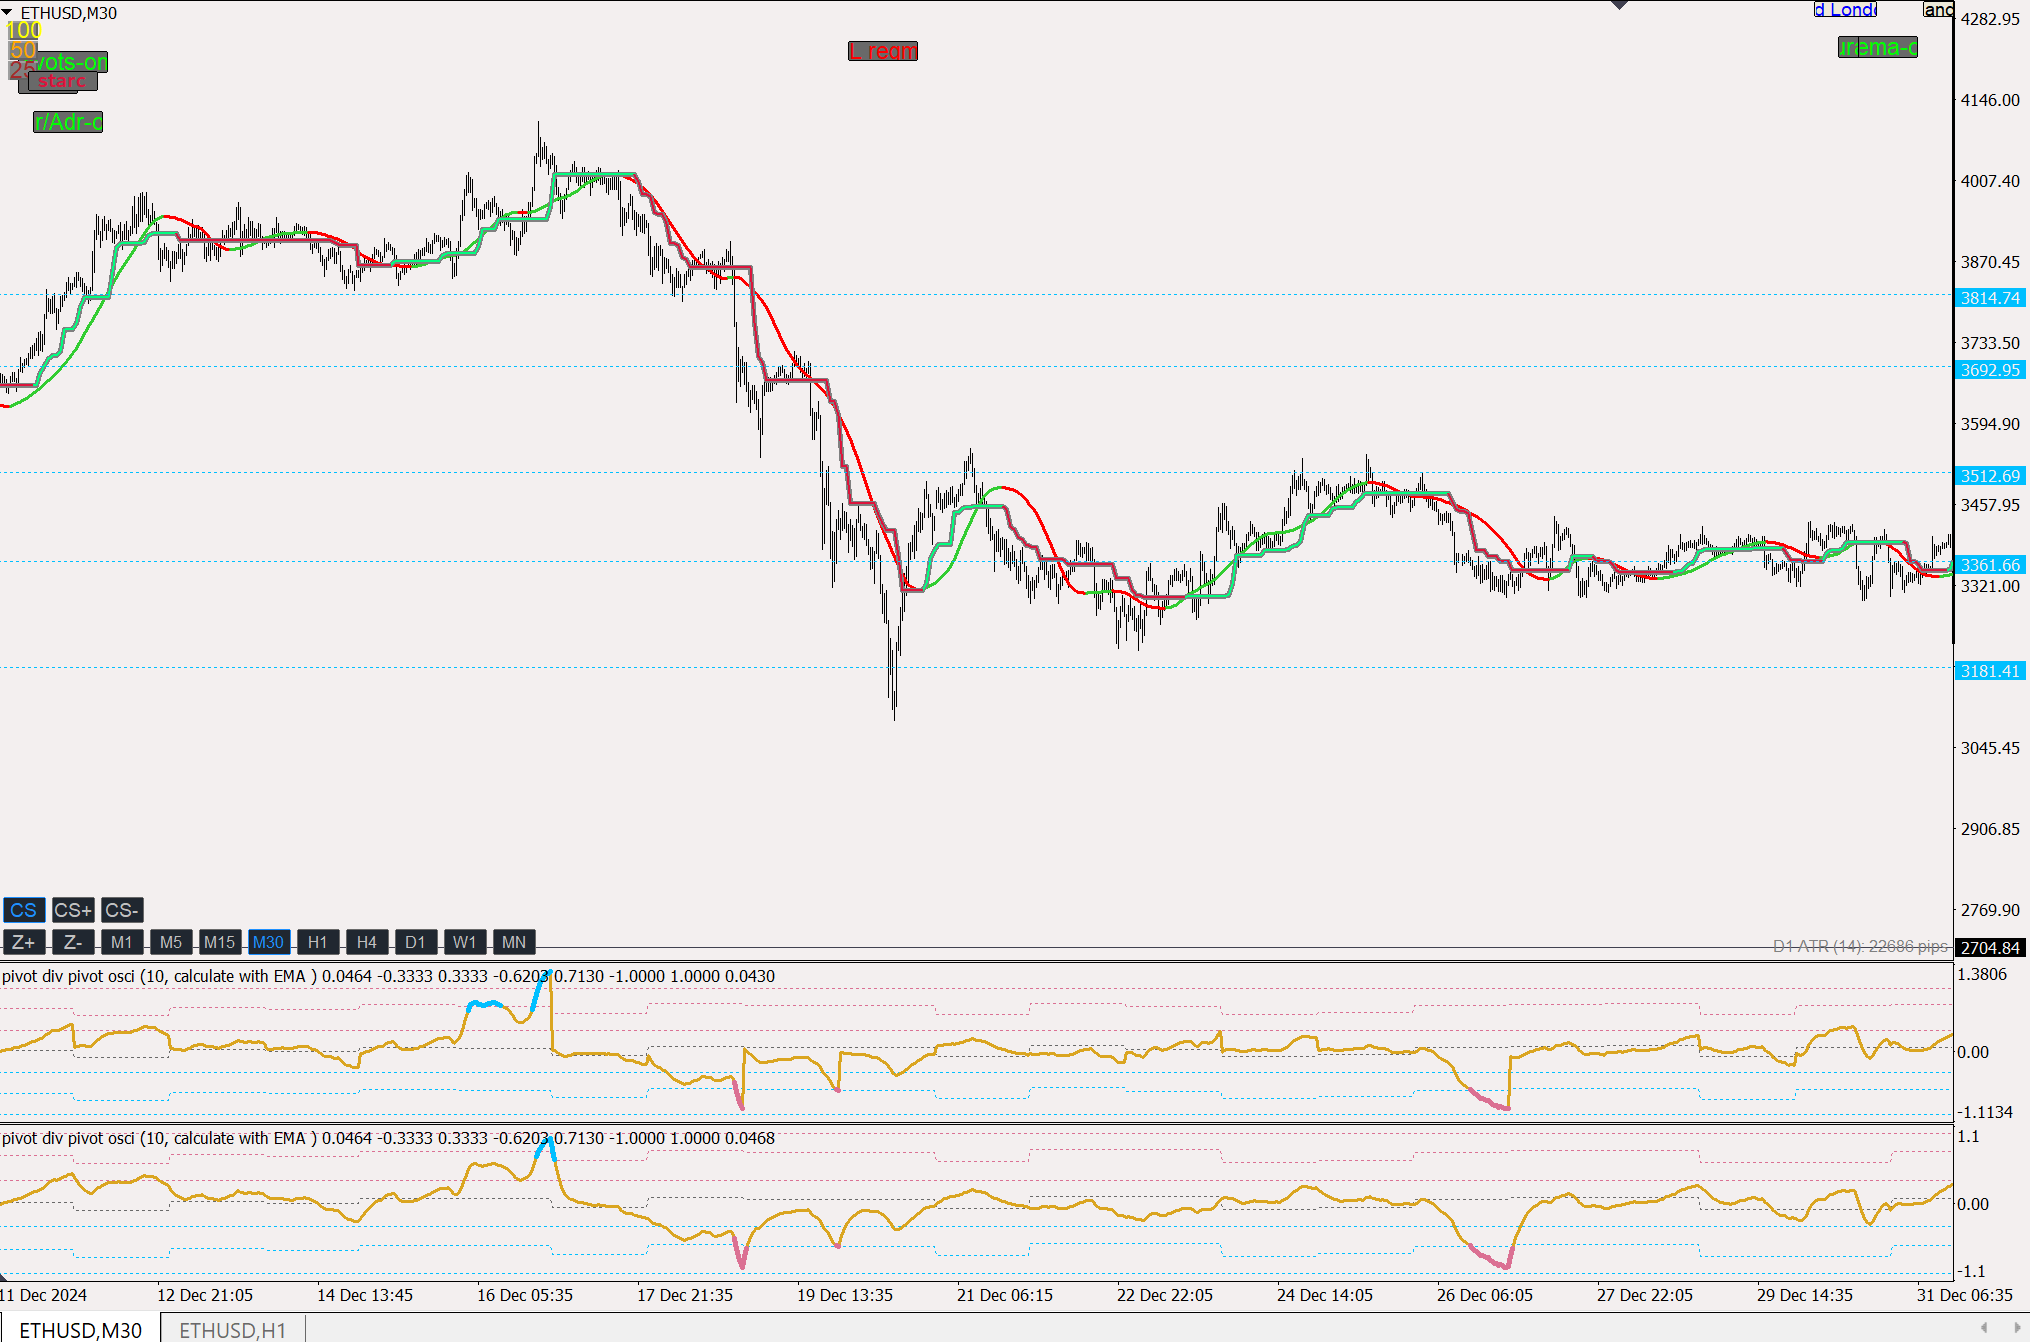Viewport: 2030px width, 1342px height.
Task: Toggle the red starc indicator button
Action: (x=62, y=82)
